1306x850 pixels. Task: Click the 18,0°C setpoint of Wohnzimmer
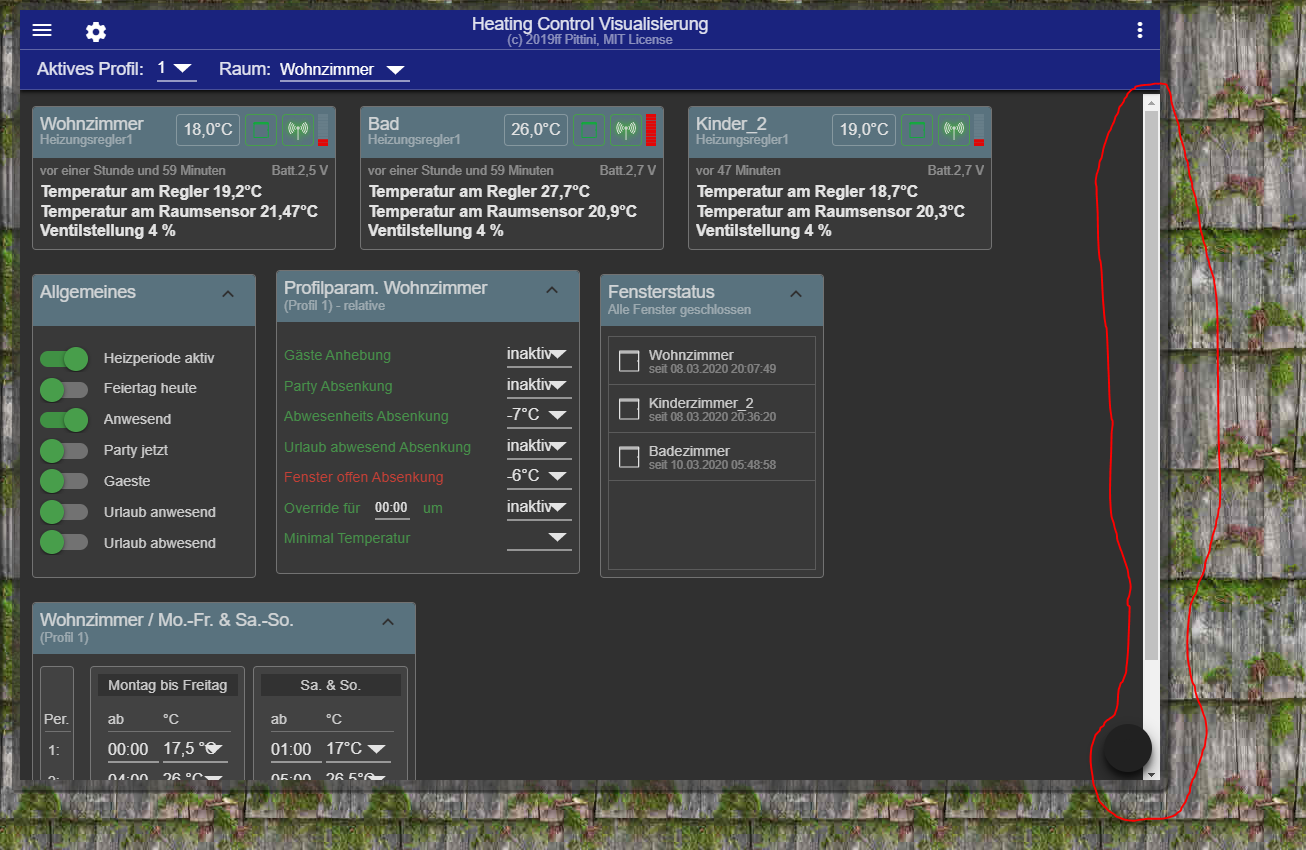click(208, 129)
